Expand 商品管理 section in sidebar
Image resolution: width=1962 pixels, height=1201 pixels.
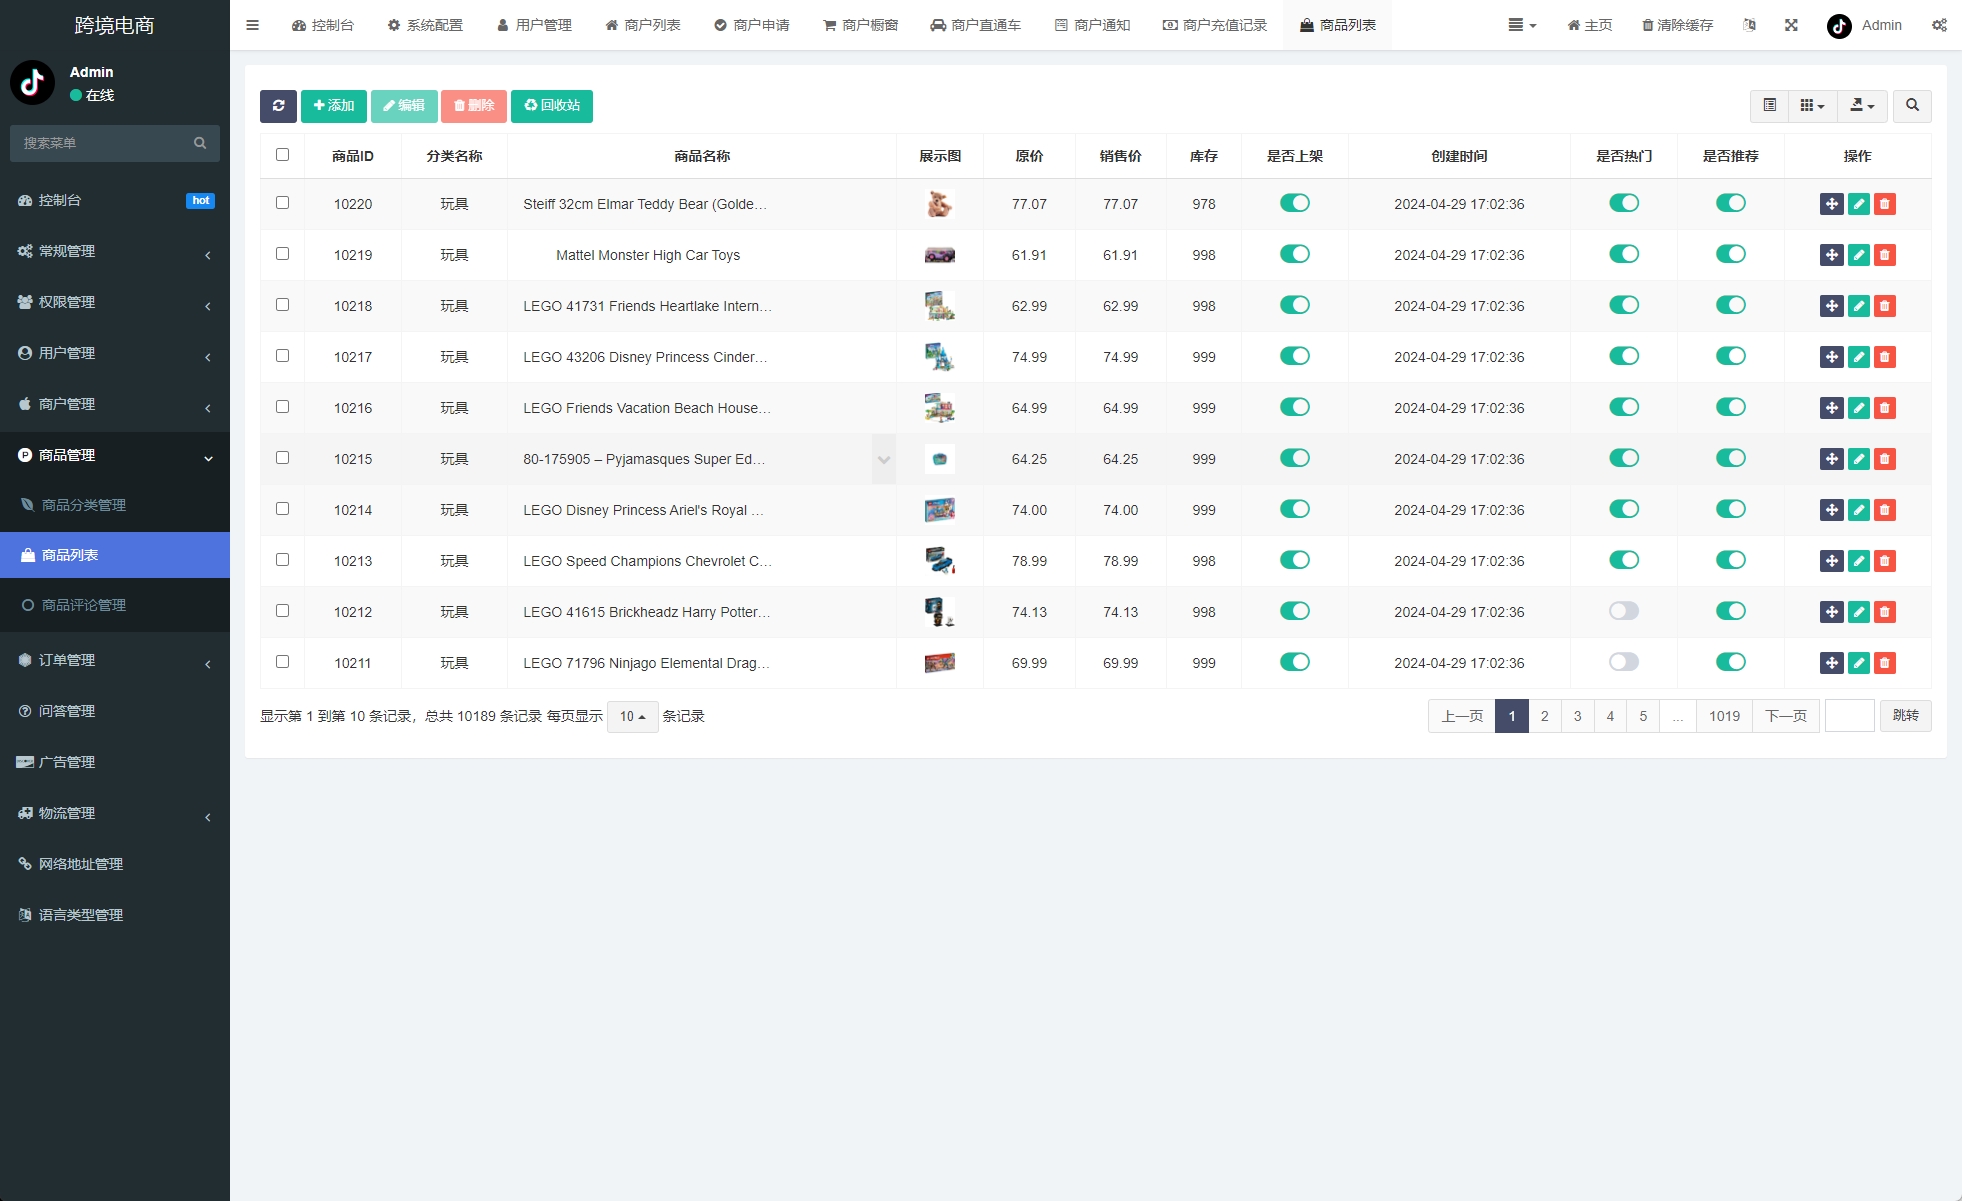(116, 455)
